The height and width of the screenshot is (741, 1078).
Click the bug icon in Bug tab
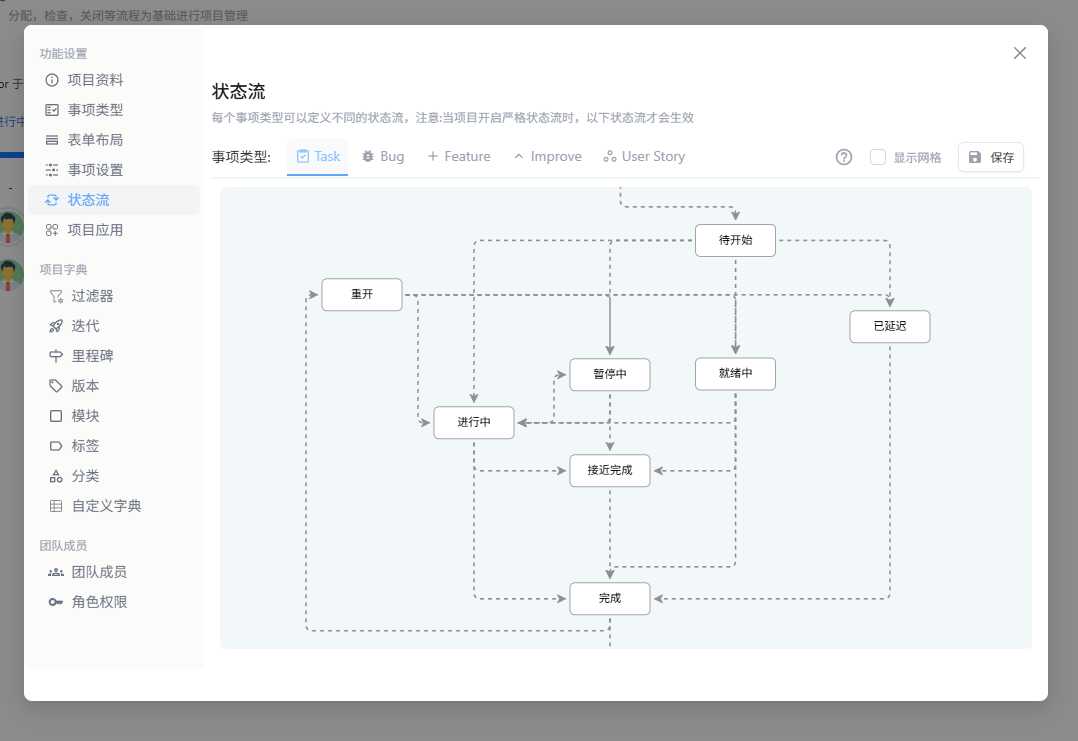pos(368,156)
